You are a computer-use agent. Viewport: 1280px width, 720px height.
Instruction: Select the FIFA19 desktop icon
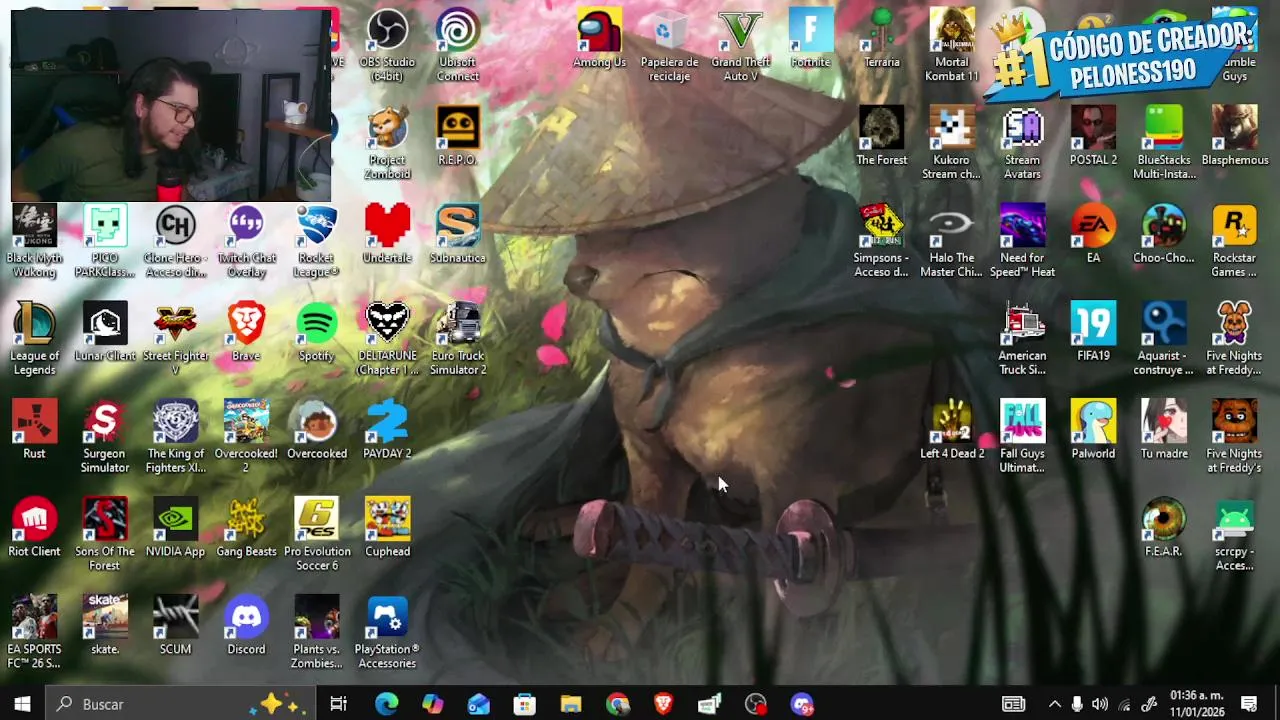tap(1093, 333)
